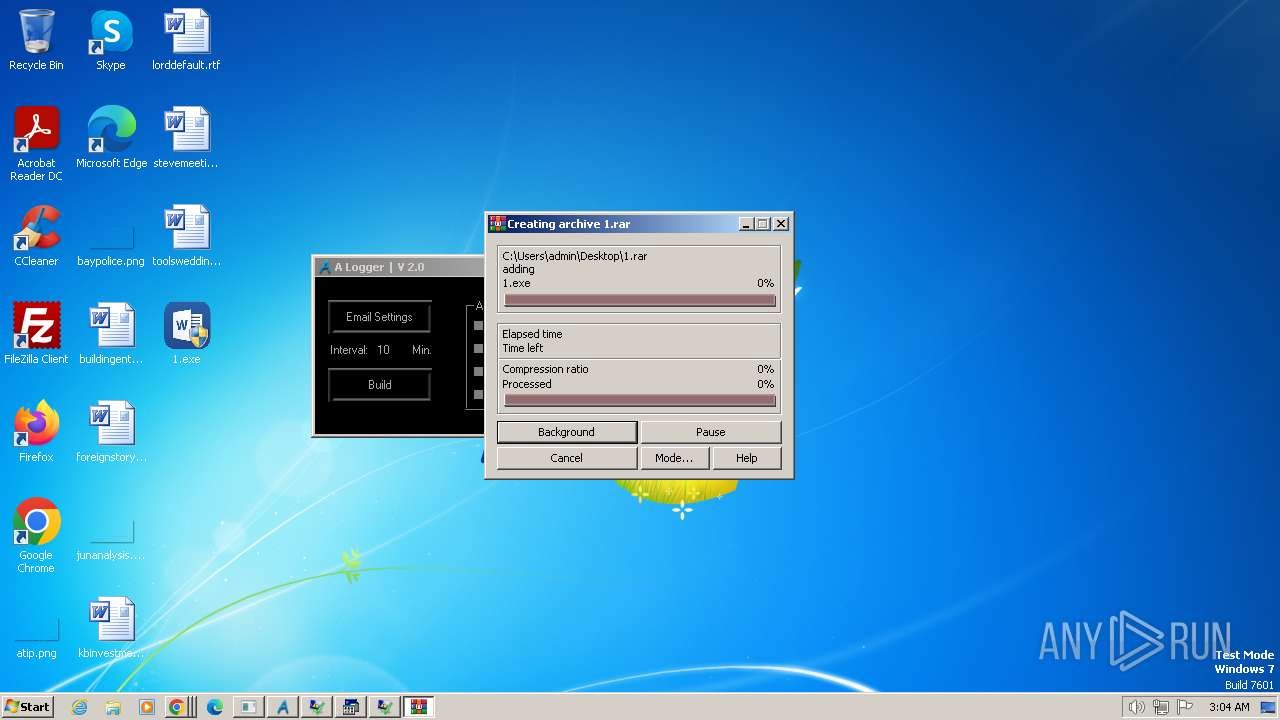Close the Creating archive 1.rar dialog

781,224
